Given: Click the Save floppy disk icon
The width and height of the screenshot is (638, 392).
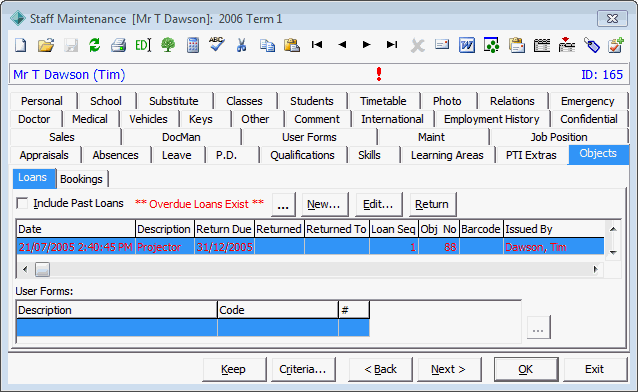Looking at the screenshot, I should [x=71, y=45].
